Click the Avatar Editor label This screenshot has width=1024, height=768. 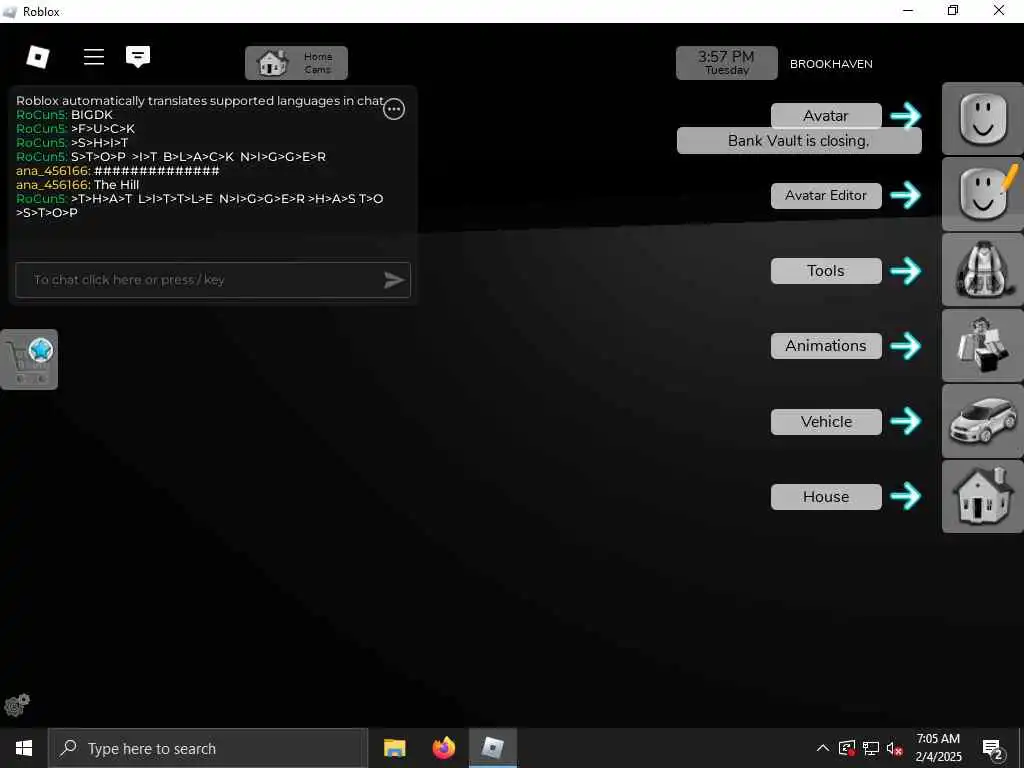(826, 195)
